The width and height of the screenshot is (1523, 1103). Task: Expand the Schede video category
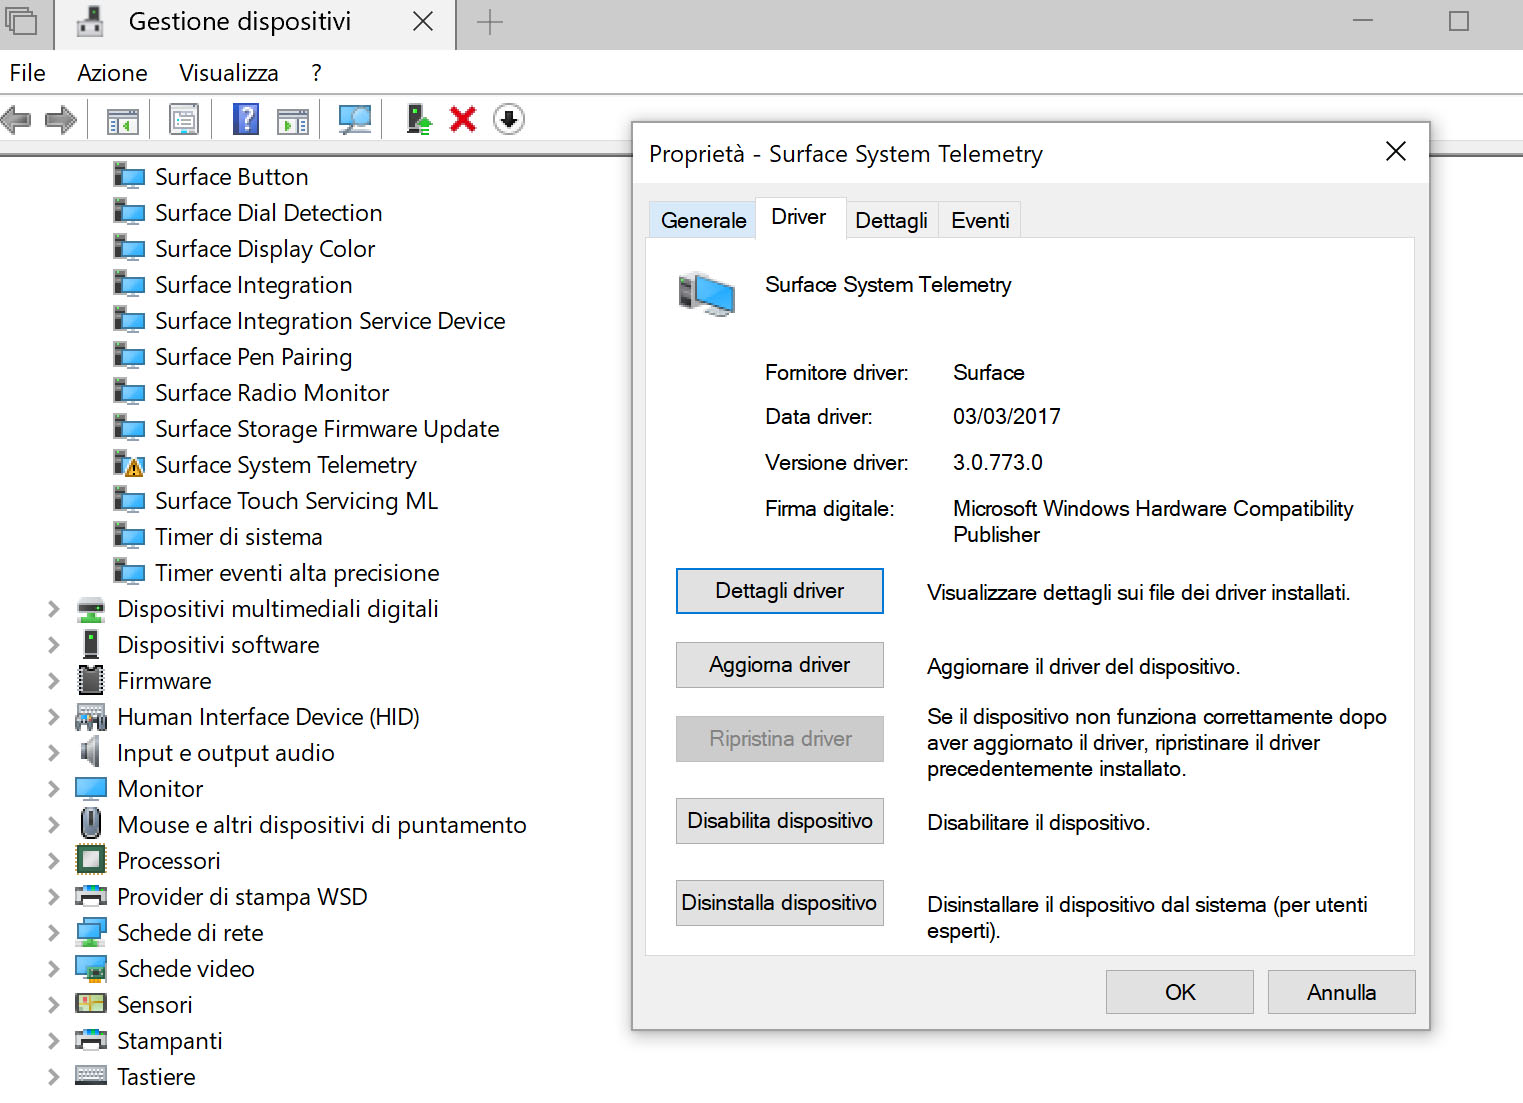[x=54, y=968]
